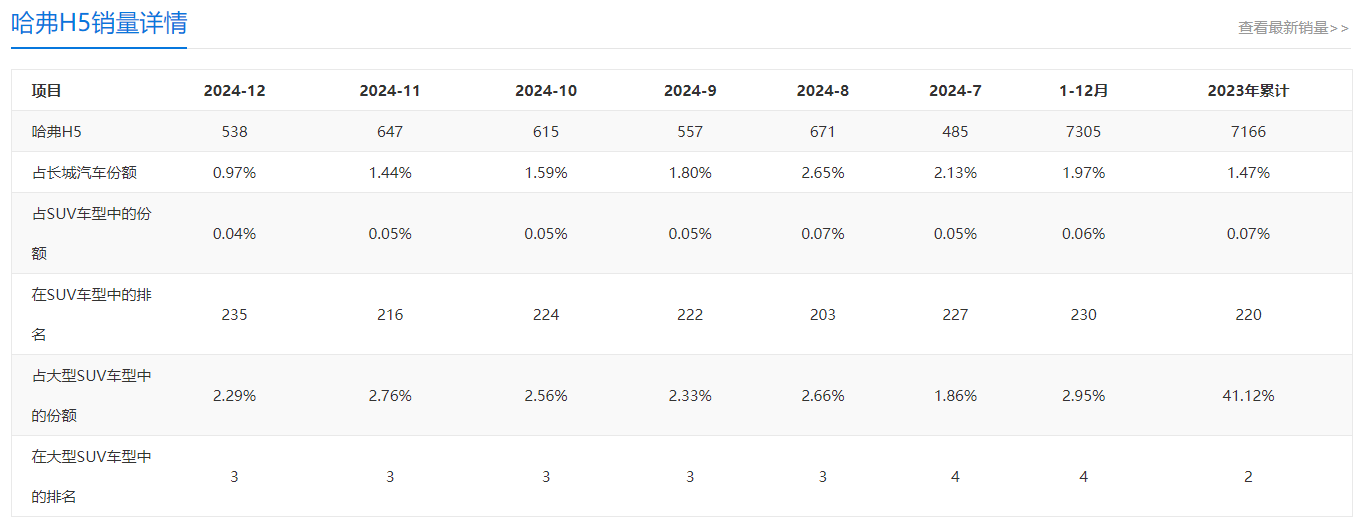Click the 2024-9 column header

coord(690,91)
